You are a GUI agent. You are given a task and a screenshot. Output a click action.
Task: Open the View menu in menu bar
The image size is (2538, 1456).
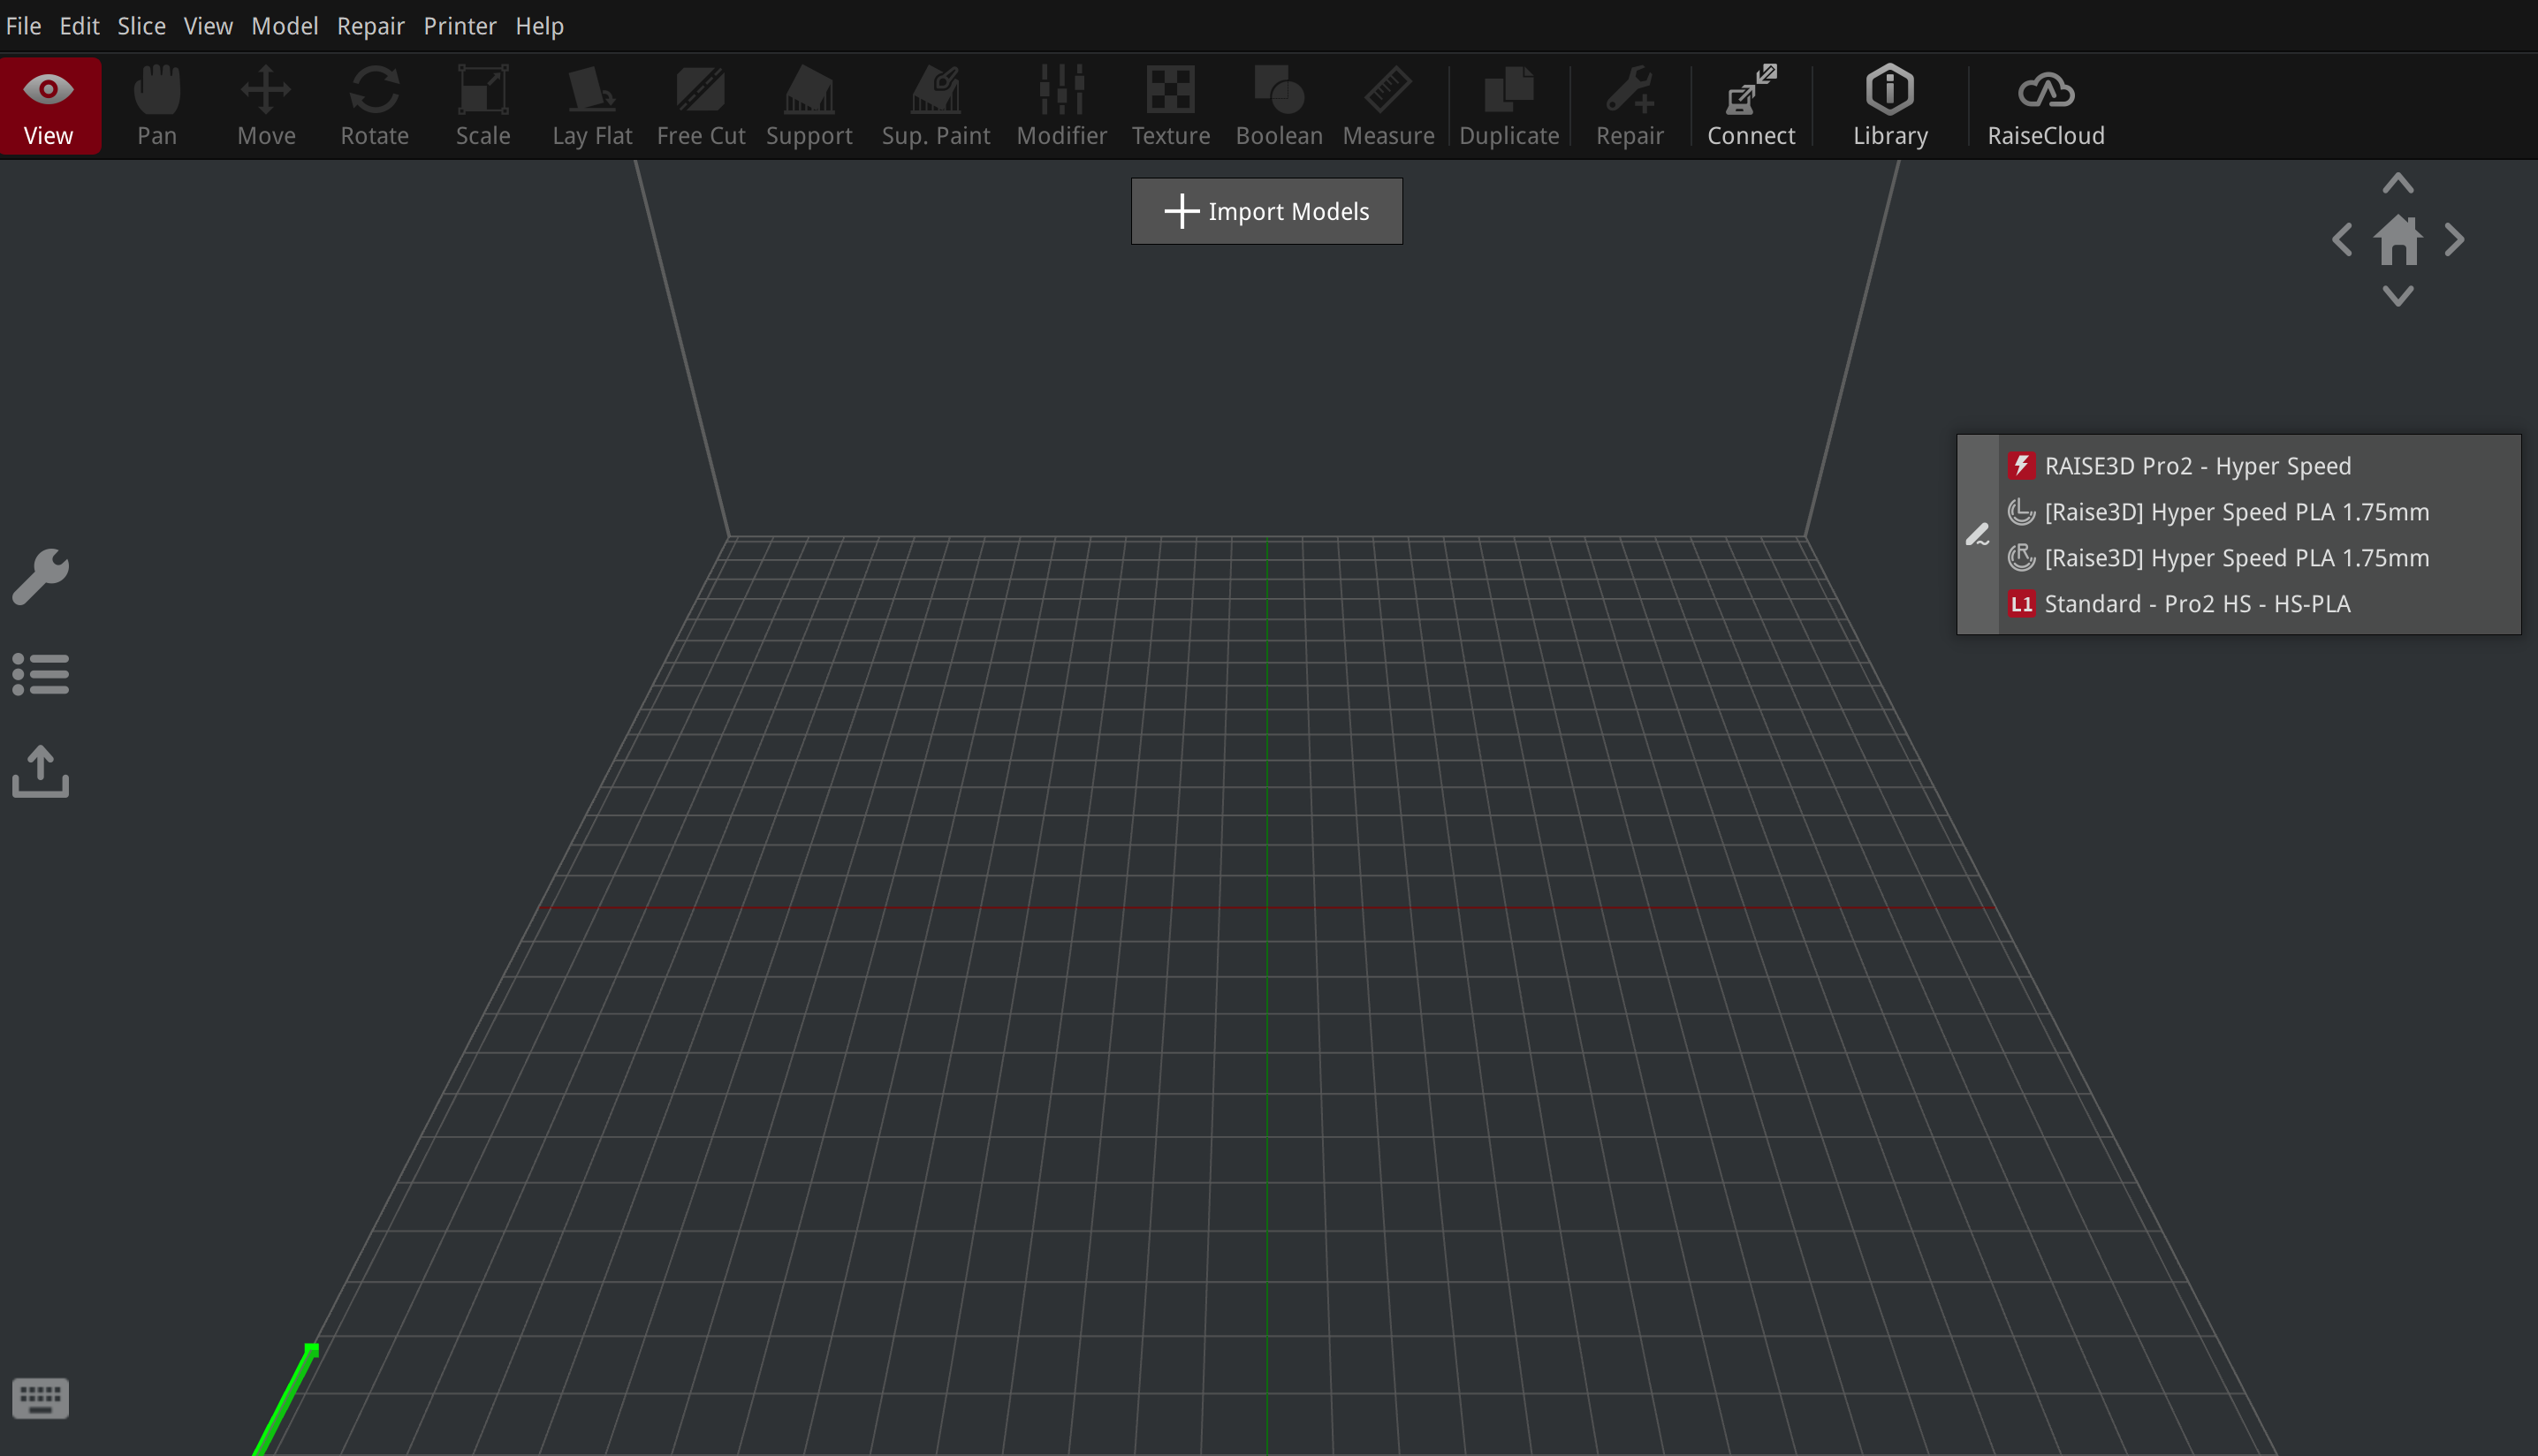coord(208,26)
